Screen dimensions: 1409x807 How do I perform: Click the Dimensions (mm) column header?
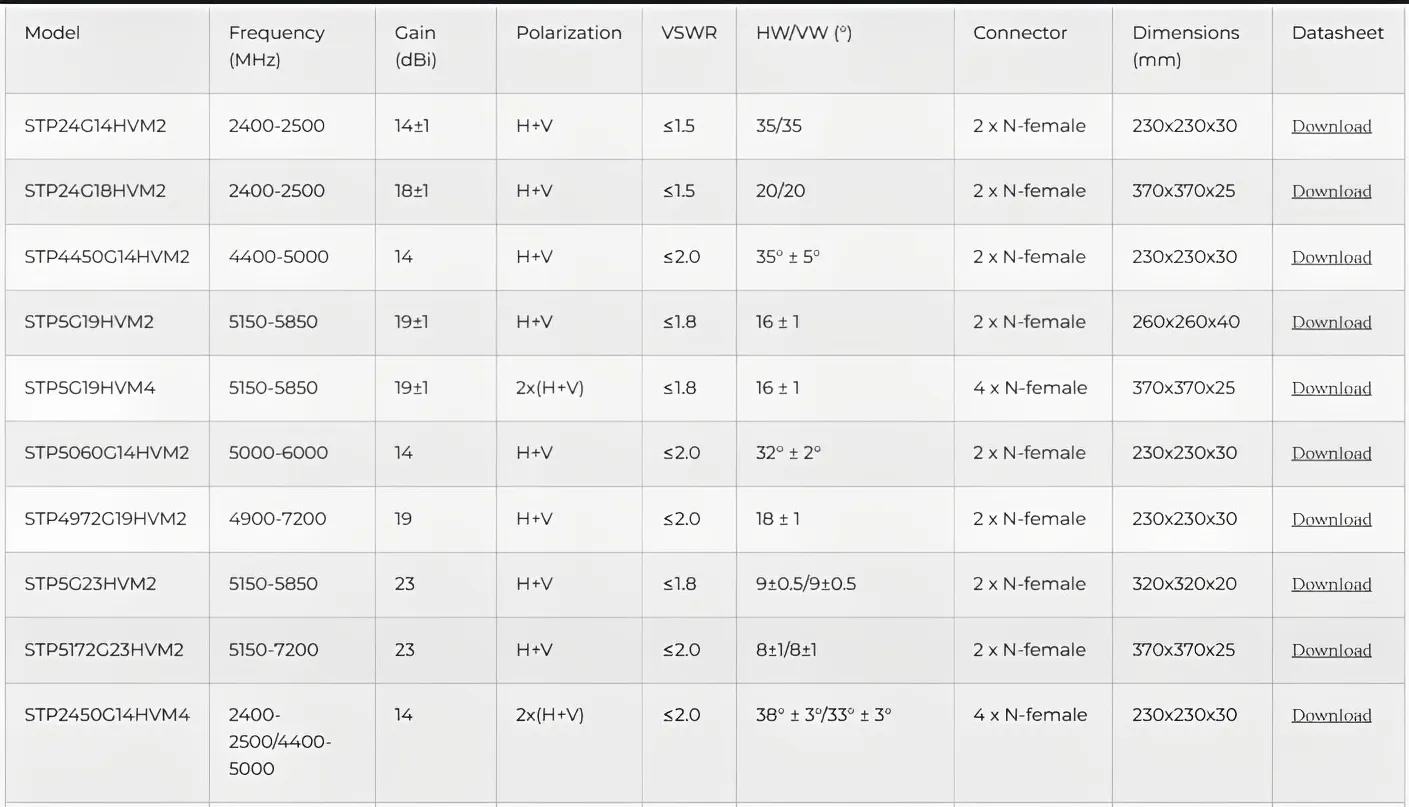click(x=1185, y=46)
